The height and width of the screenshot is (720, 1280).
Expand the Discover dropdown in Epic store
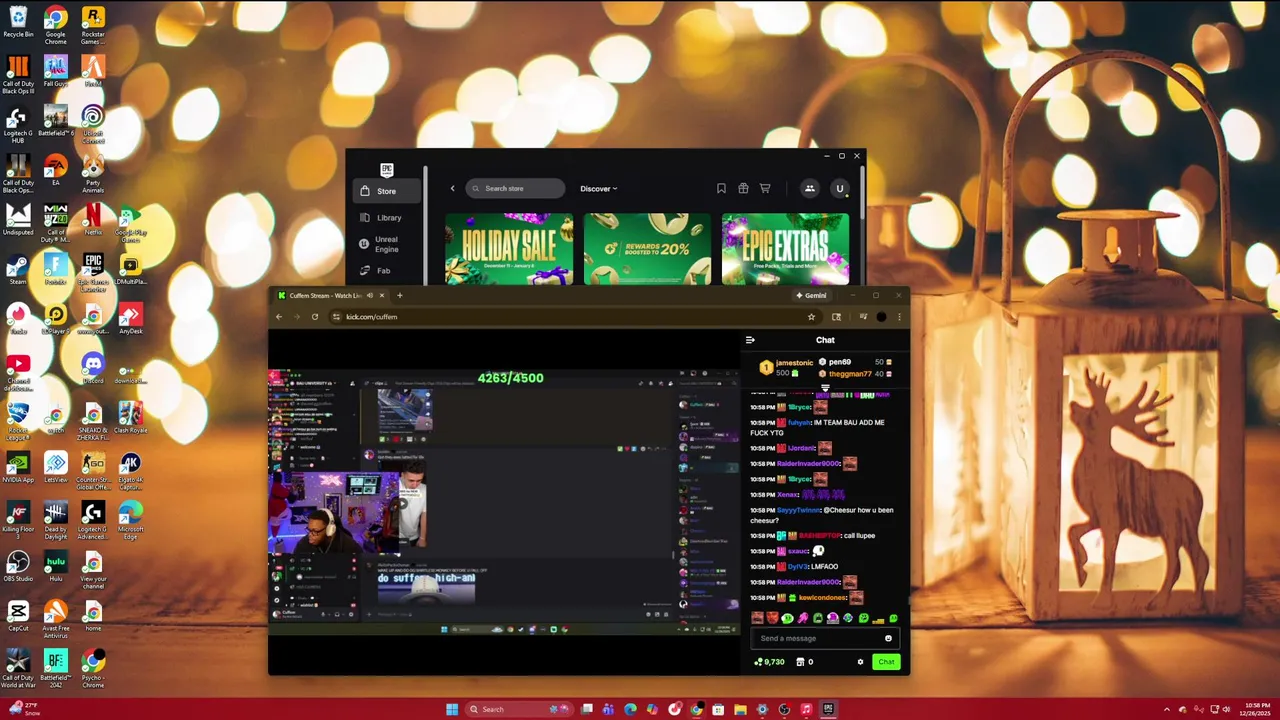599,188
